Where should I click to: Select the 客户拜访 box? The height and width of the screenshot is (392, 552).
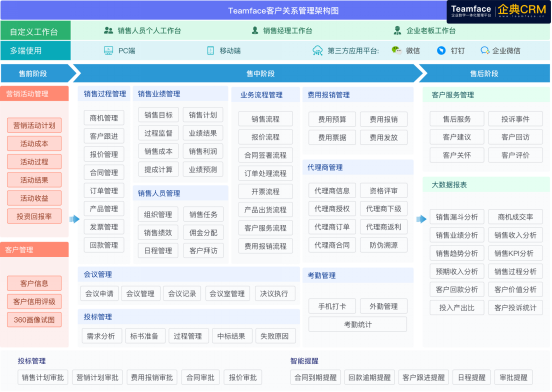(203, 251)
